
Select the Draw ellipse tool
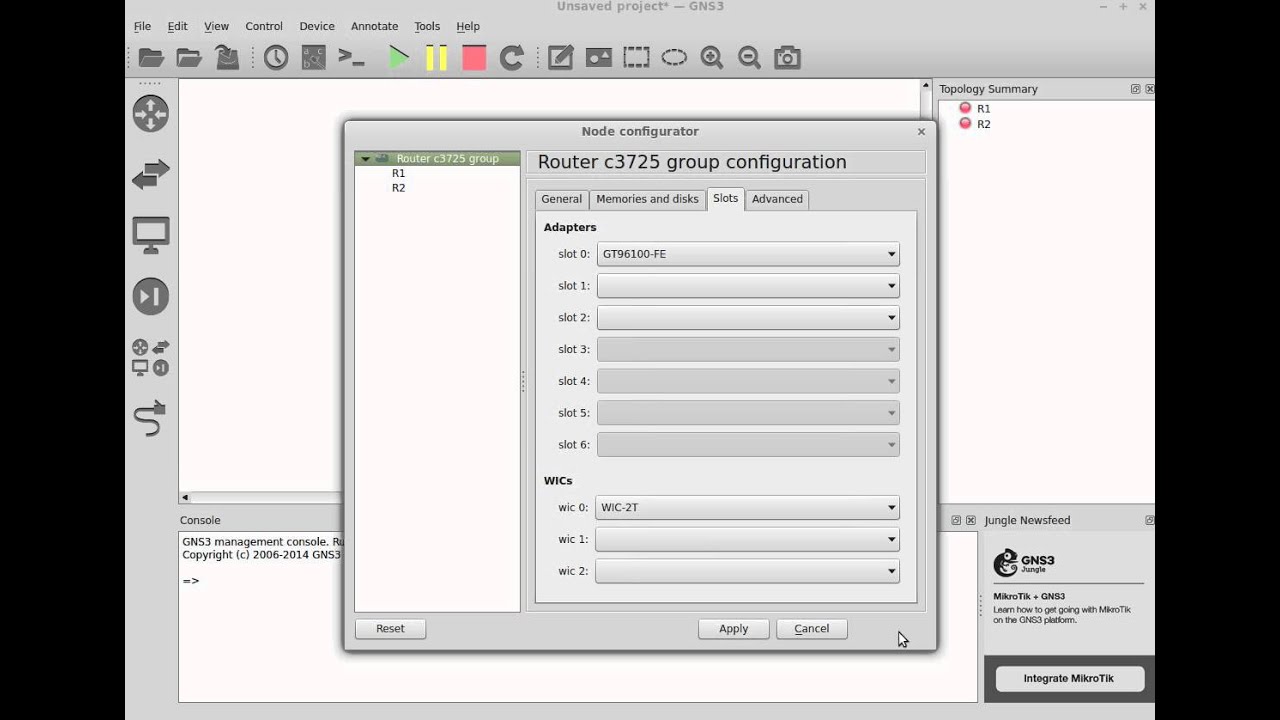[x=674, y=57]
